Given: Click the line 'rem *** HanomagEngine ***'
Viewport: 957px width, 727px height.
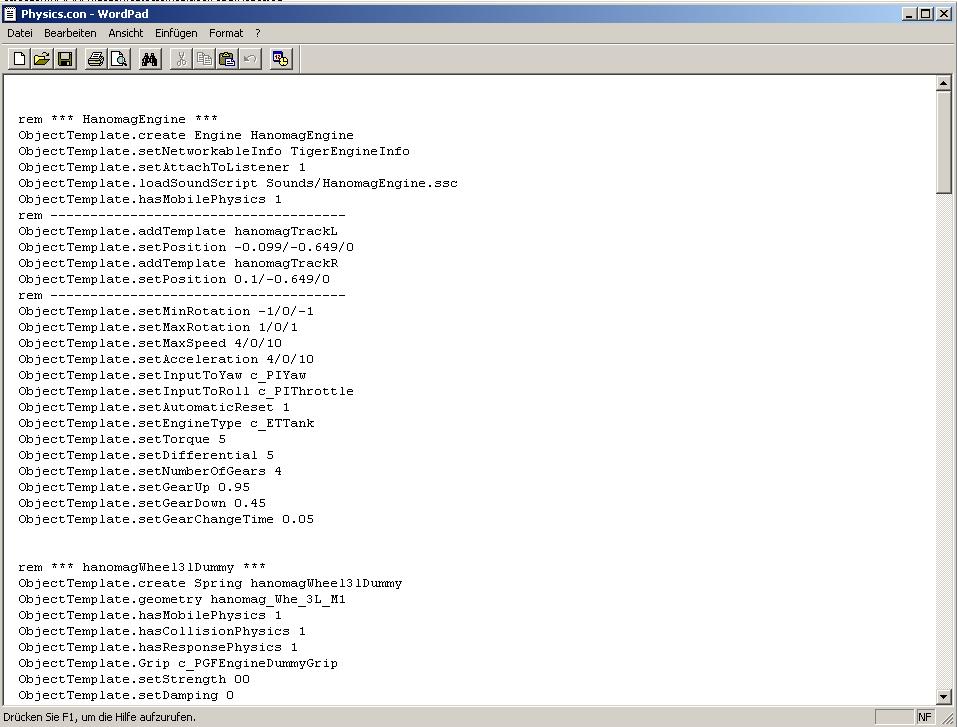Looking at the screenshot, I should pyautogui.click(x=118, y=119).
